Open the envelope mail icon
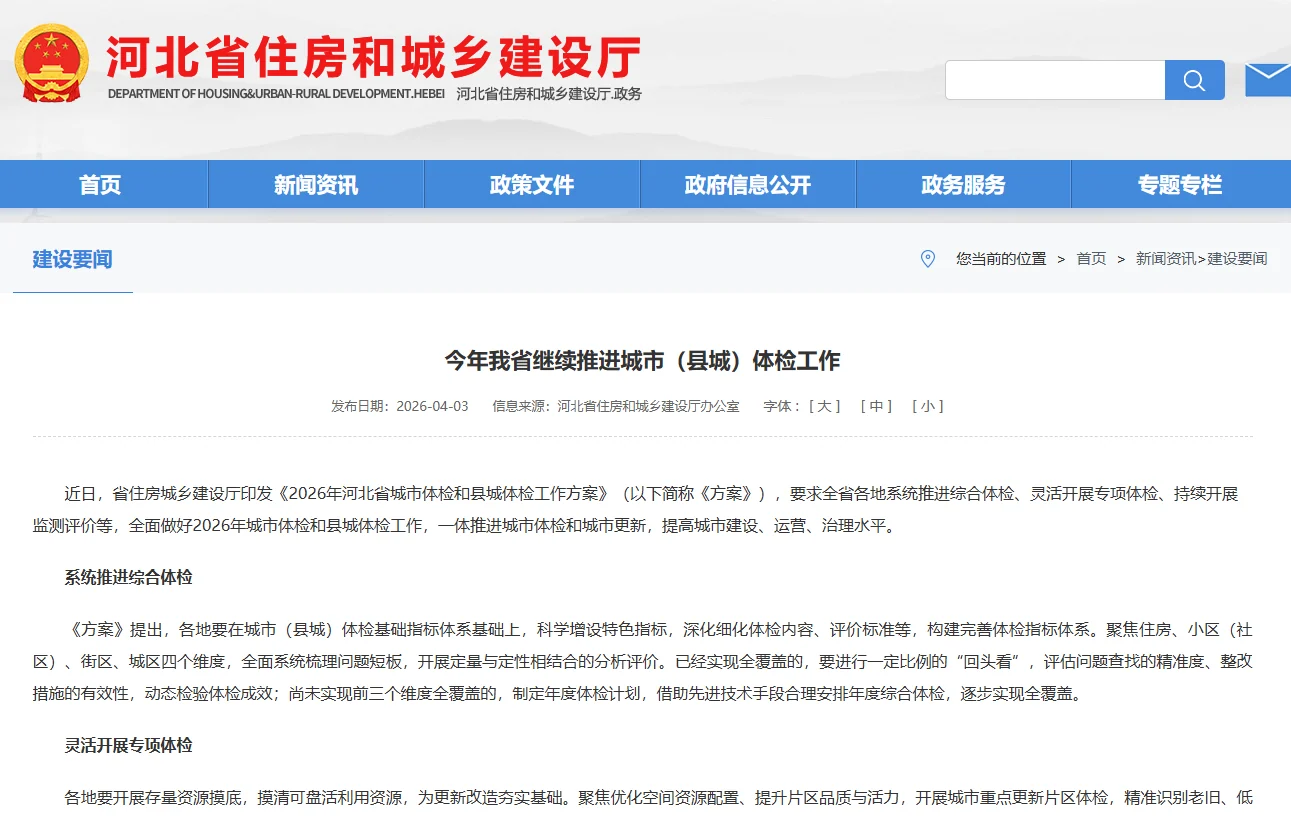The width and height of the screenshot is (1291, 818). (1267, 79)
